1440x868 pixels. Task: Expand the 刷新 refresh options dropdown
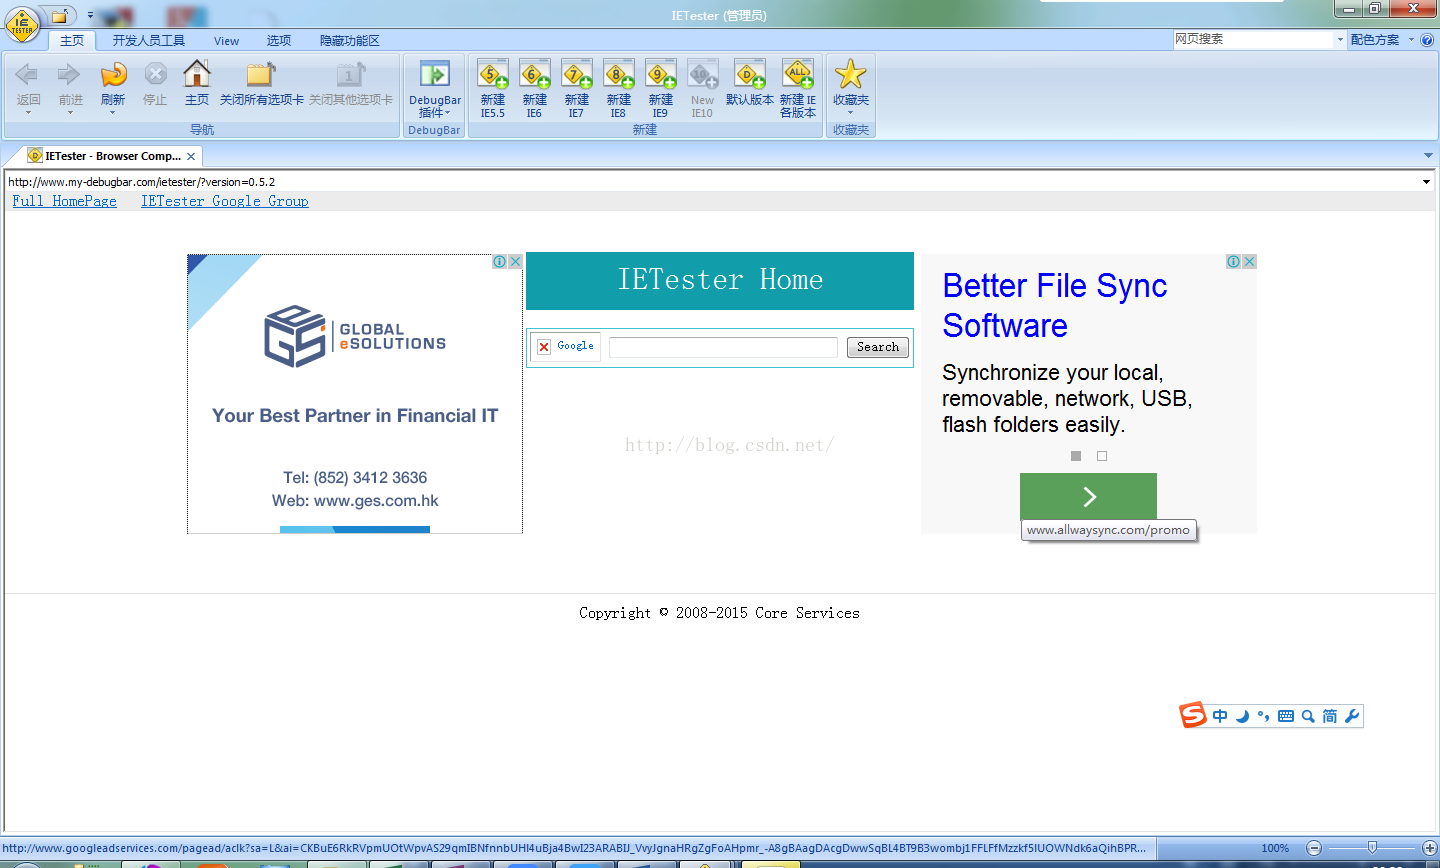pyautogui.click(x=112, y=113)
